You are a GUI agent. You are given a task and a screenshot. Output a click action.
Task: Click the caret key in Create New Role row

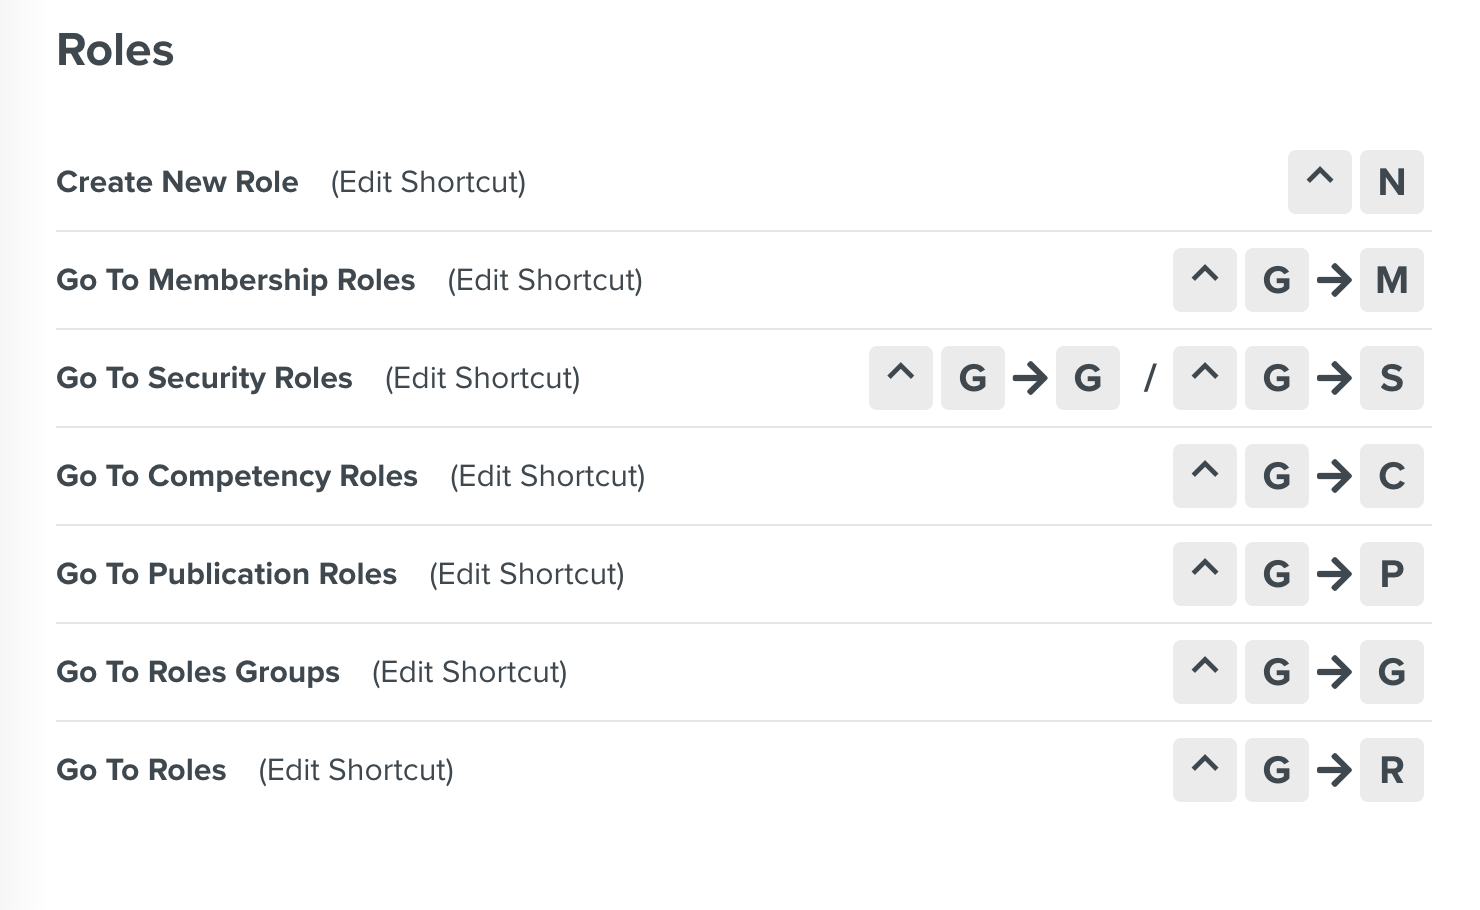1320,182
